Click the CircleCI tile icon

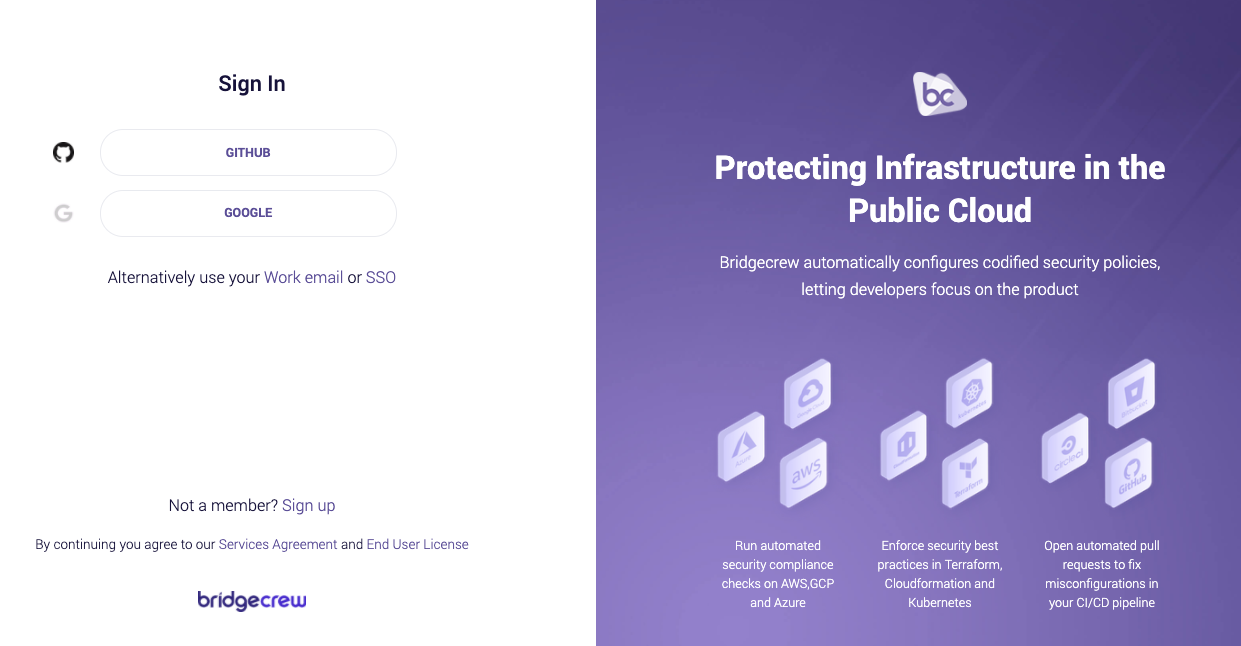1065,447
